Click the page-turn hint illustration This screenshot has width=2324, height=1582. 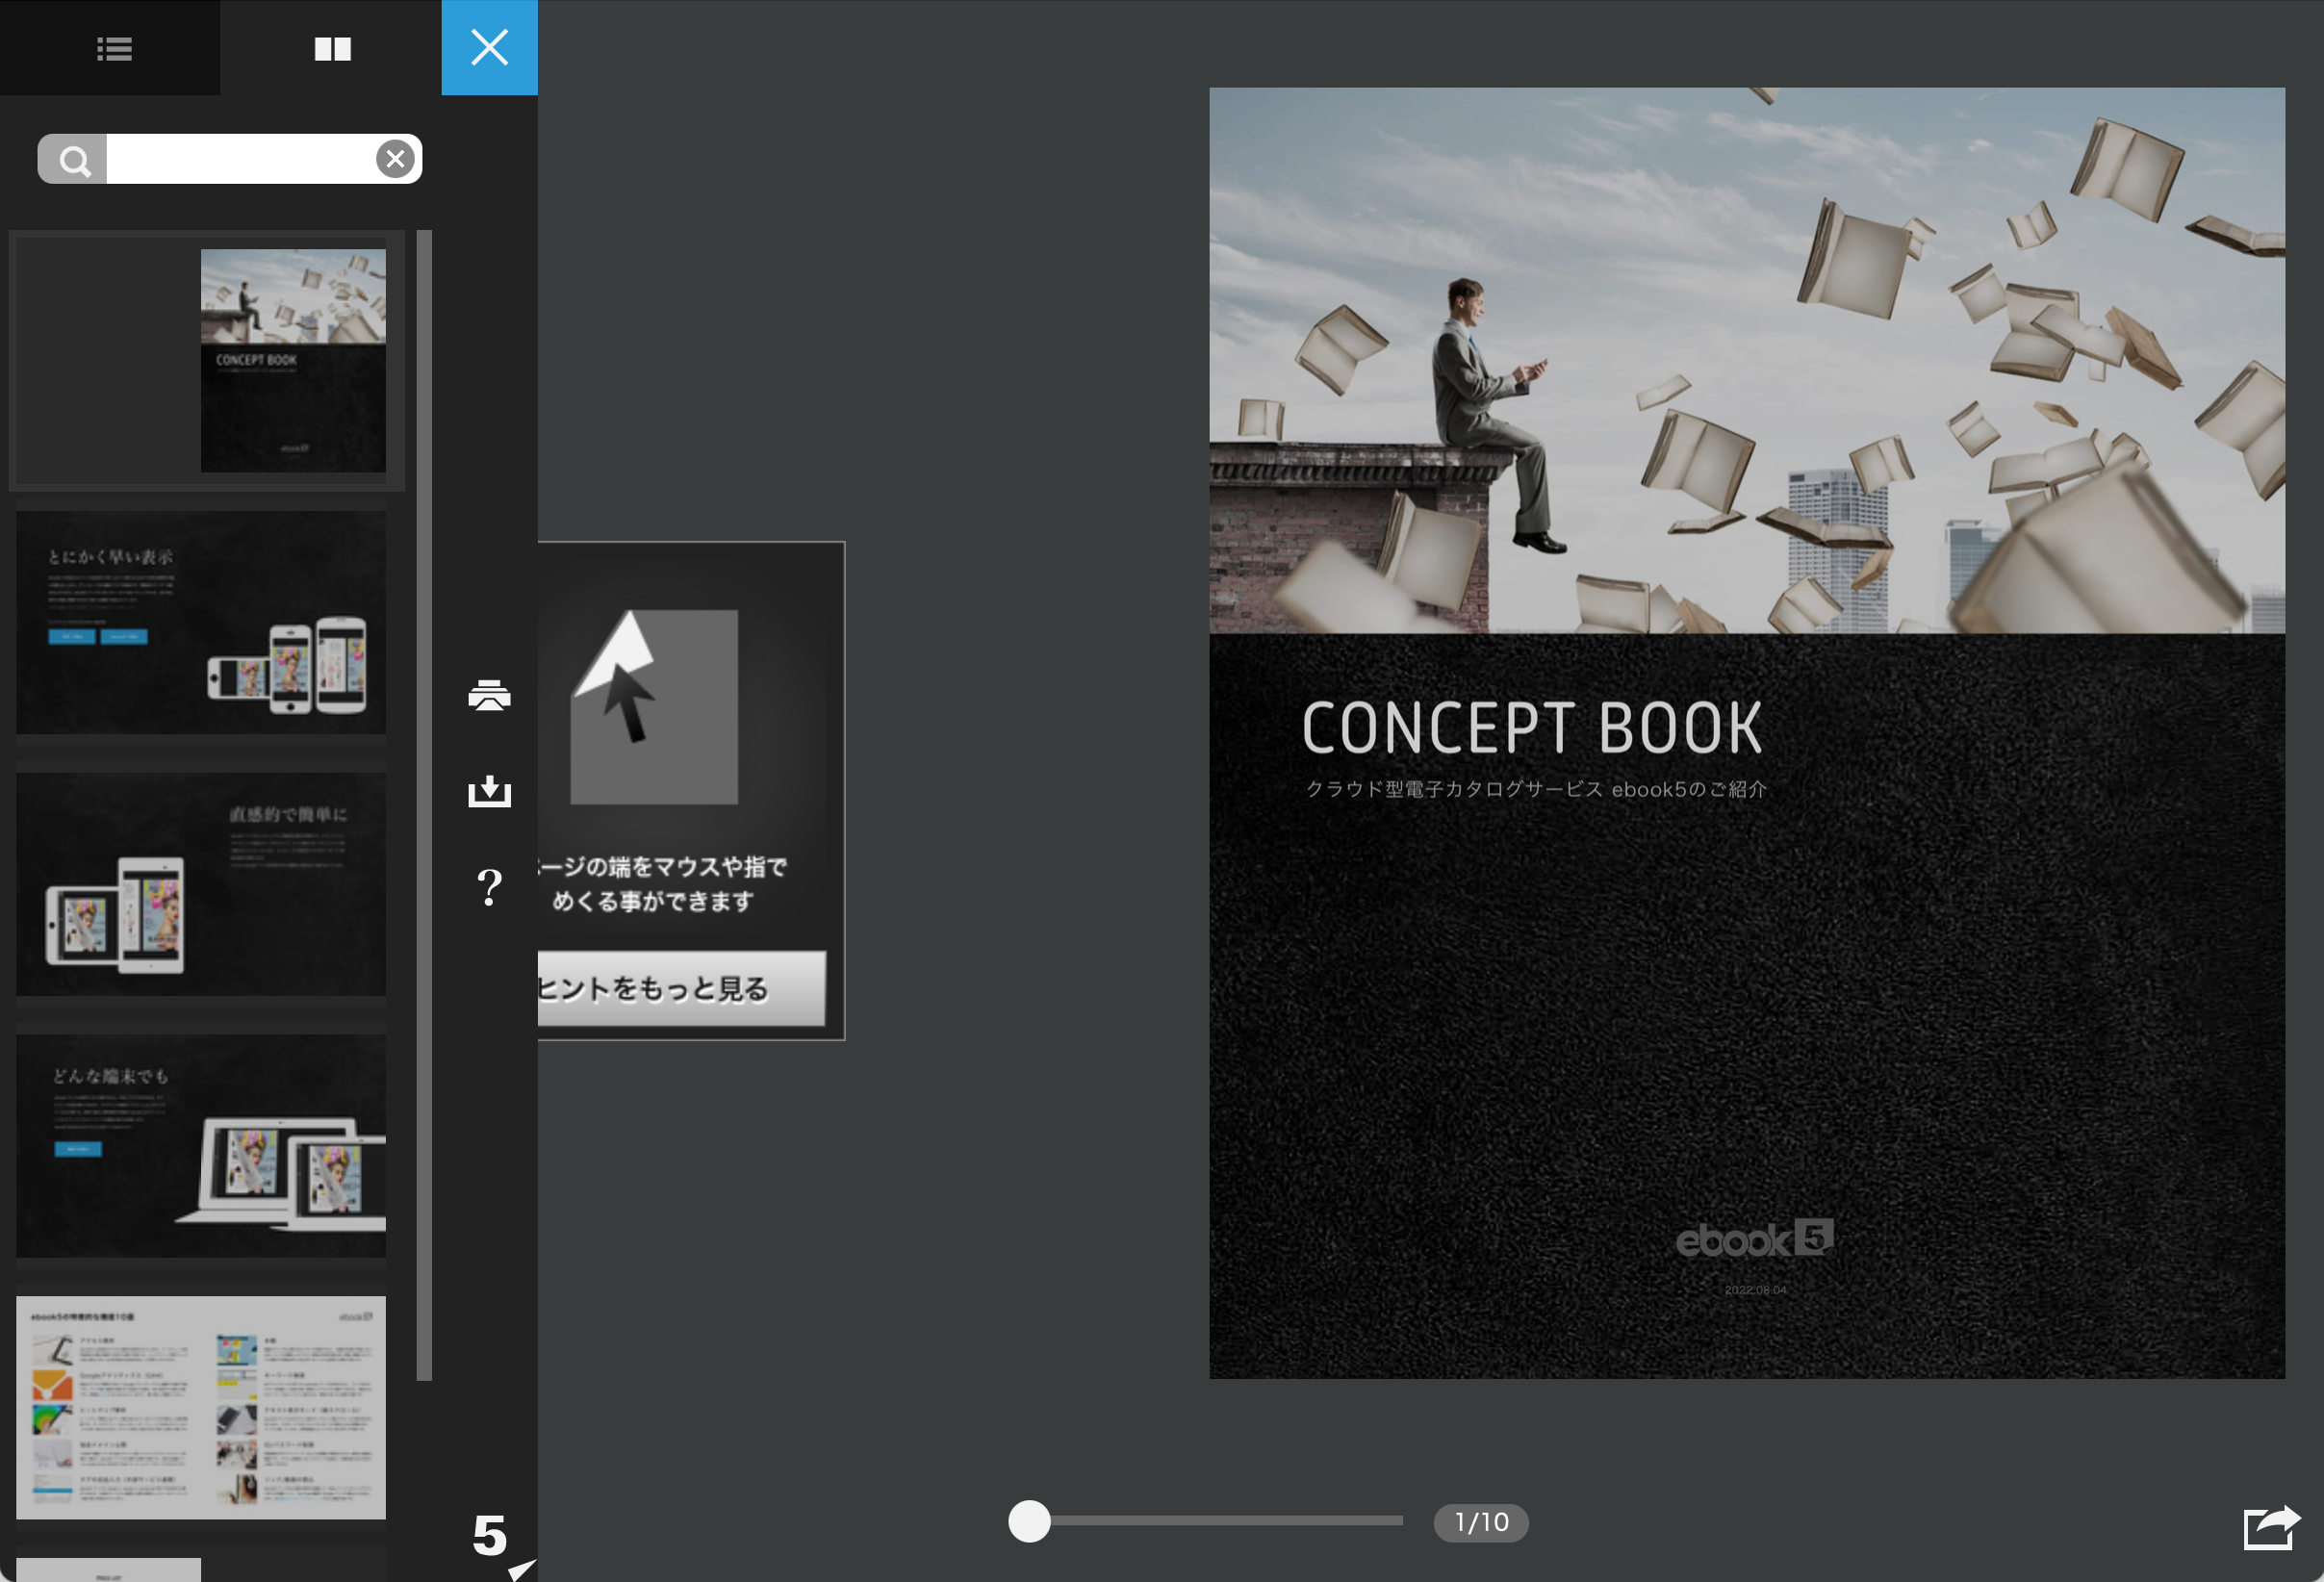tap(654, 707)
